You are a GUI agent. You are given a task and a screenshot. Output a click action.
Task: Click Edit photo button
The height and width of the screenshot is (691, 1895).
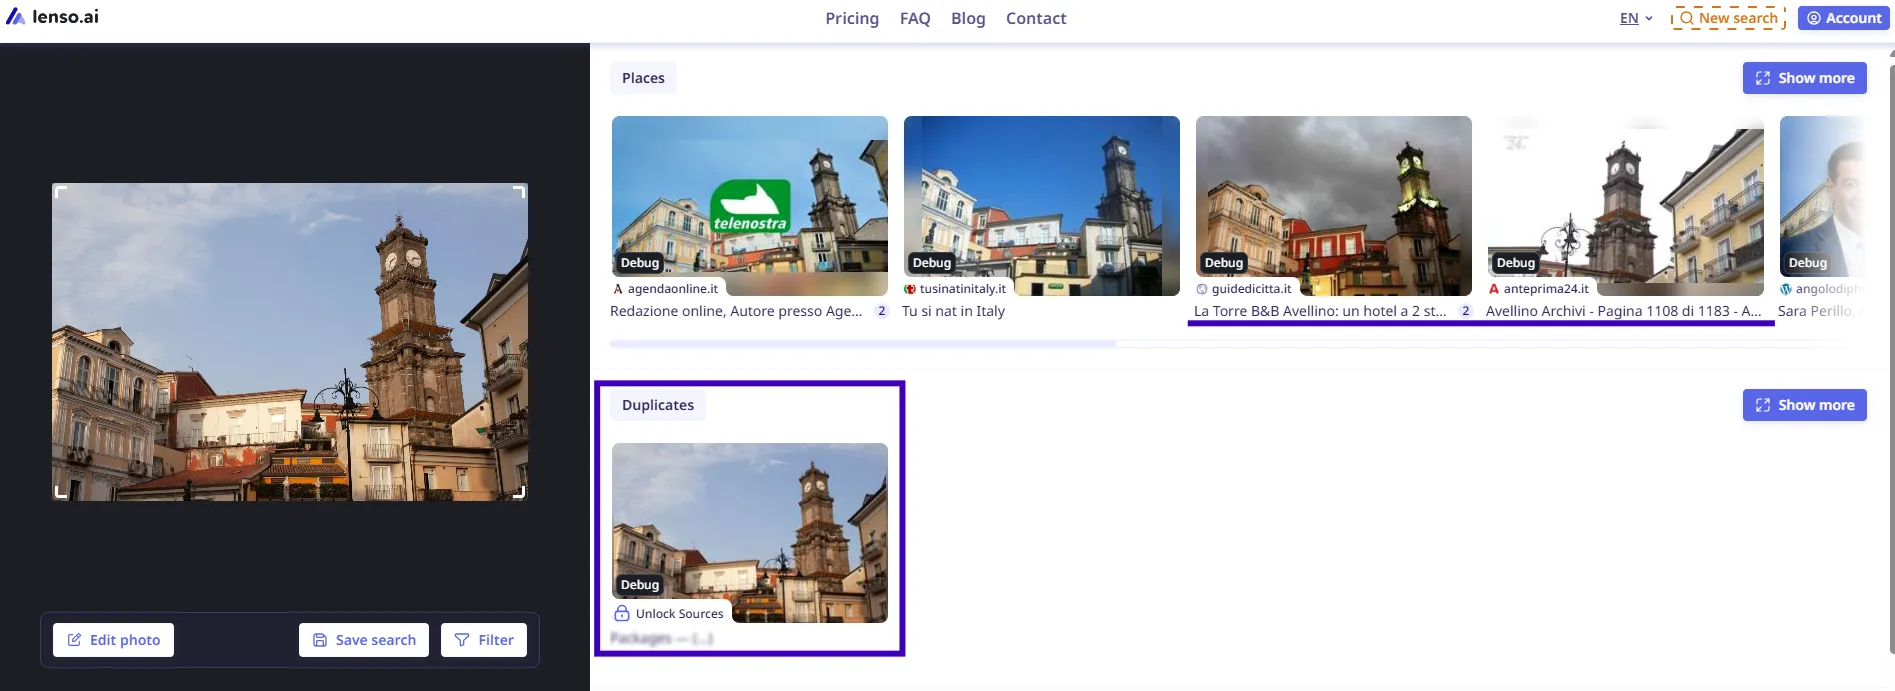(x=113, y=640)
